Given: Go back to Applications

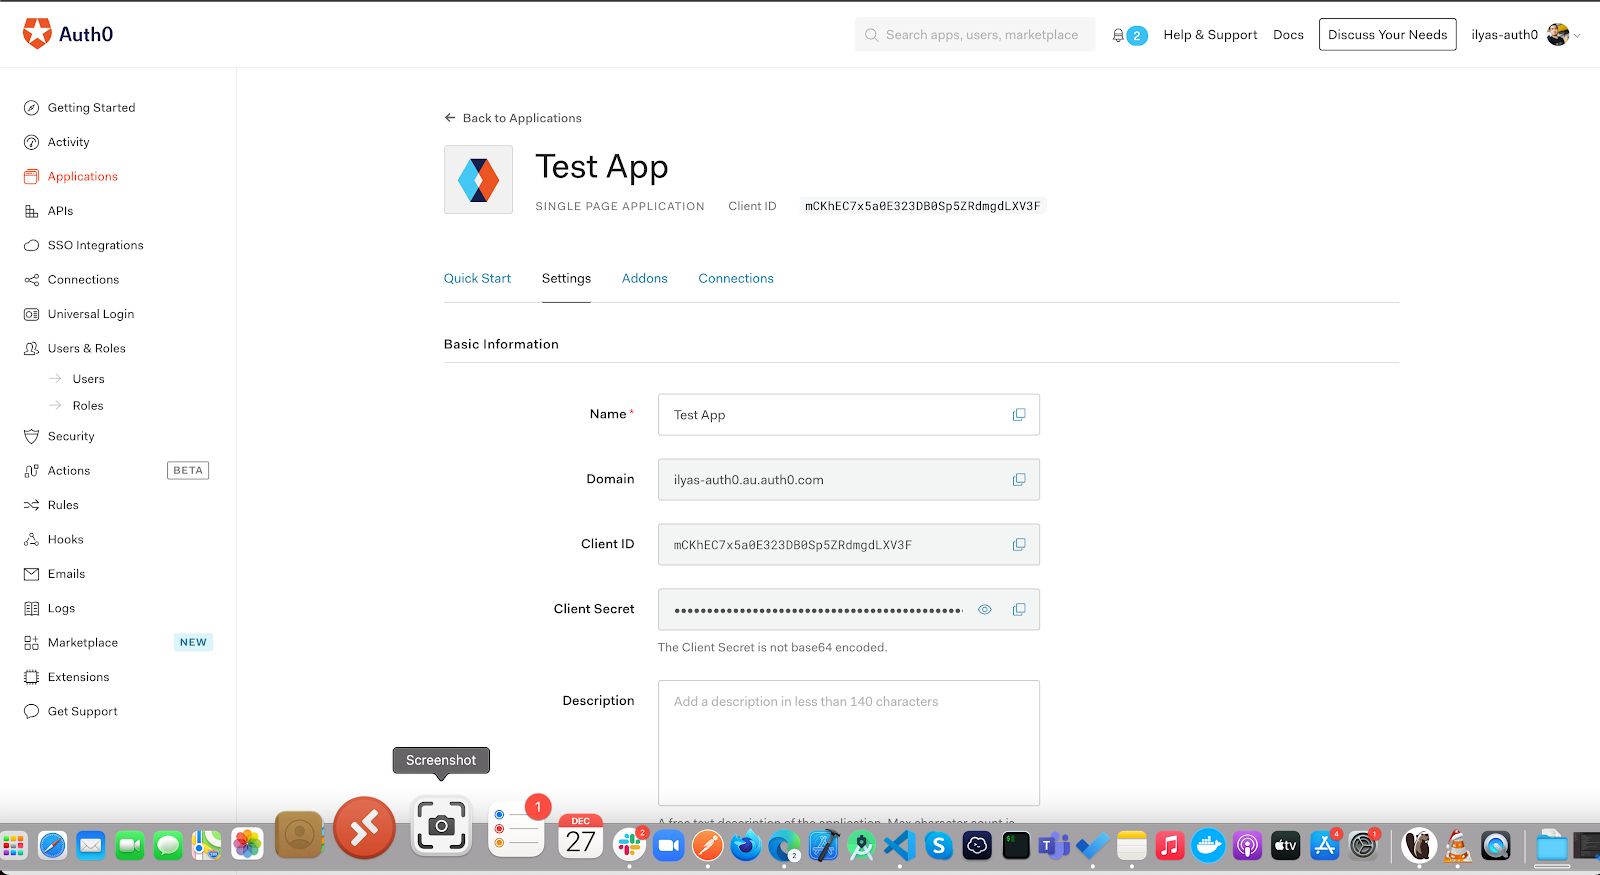Looking at the screenshot, I should [513, 118].
